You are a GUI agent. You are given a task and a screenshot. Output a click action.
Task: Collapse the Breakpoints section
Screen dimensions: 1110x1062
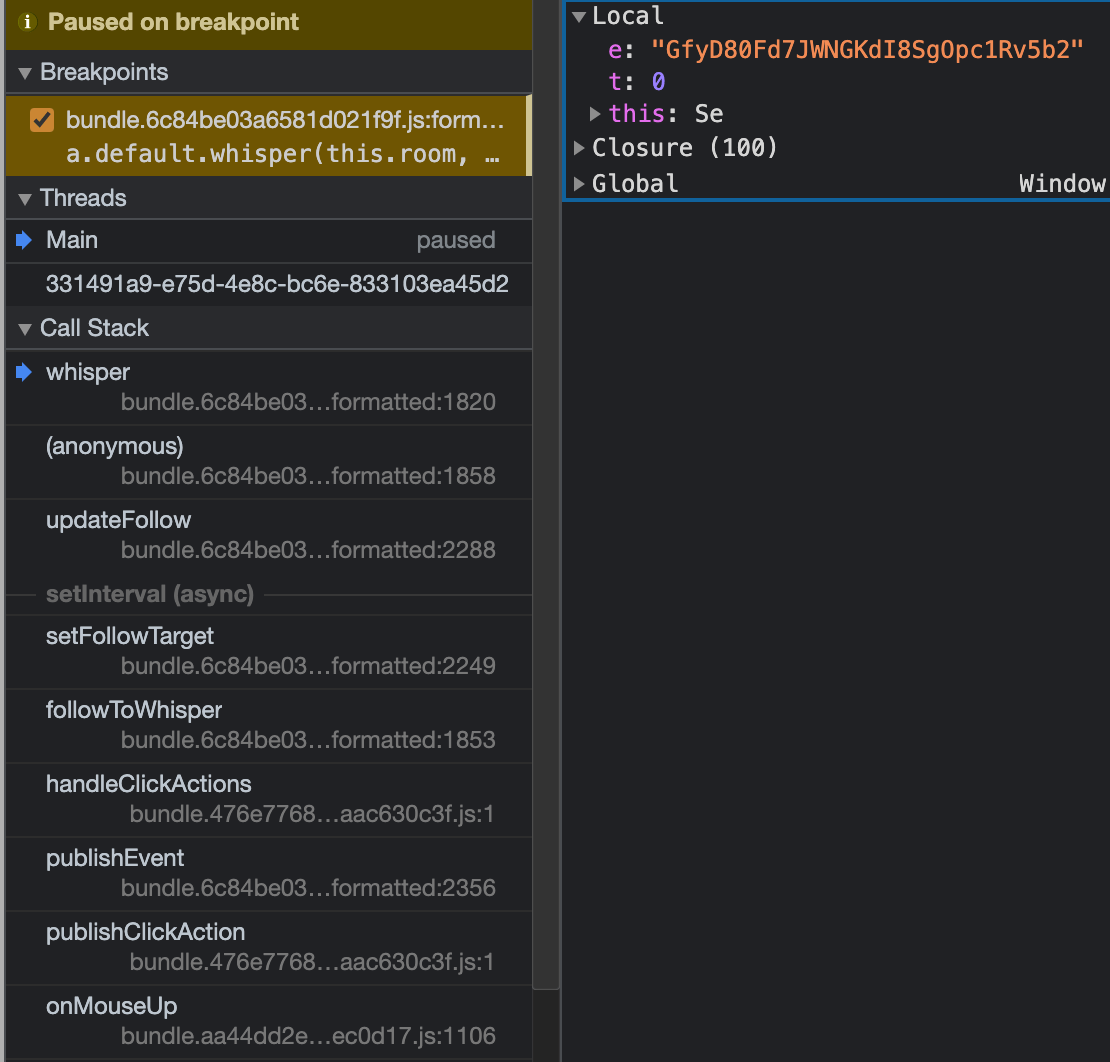pyautogui.click(x=26, y=73)
